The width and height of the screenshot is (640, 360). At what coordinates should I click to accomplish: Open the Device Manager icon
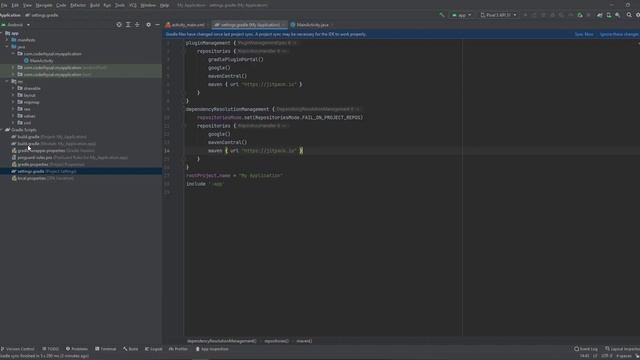[609, 15]
